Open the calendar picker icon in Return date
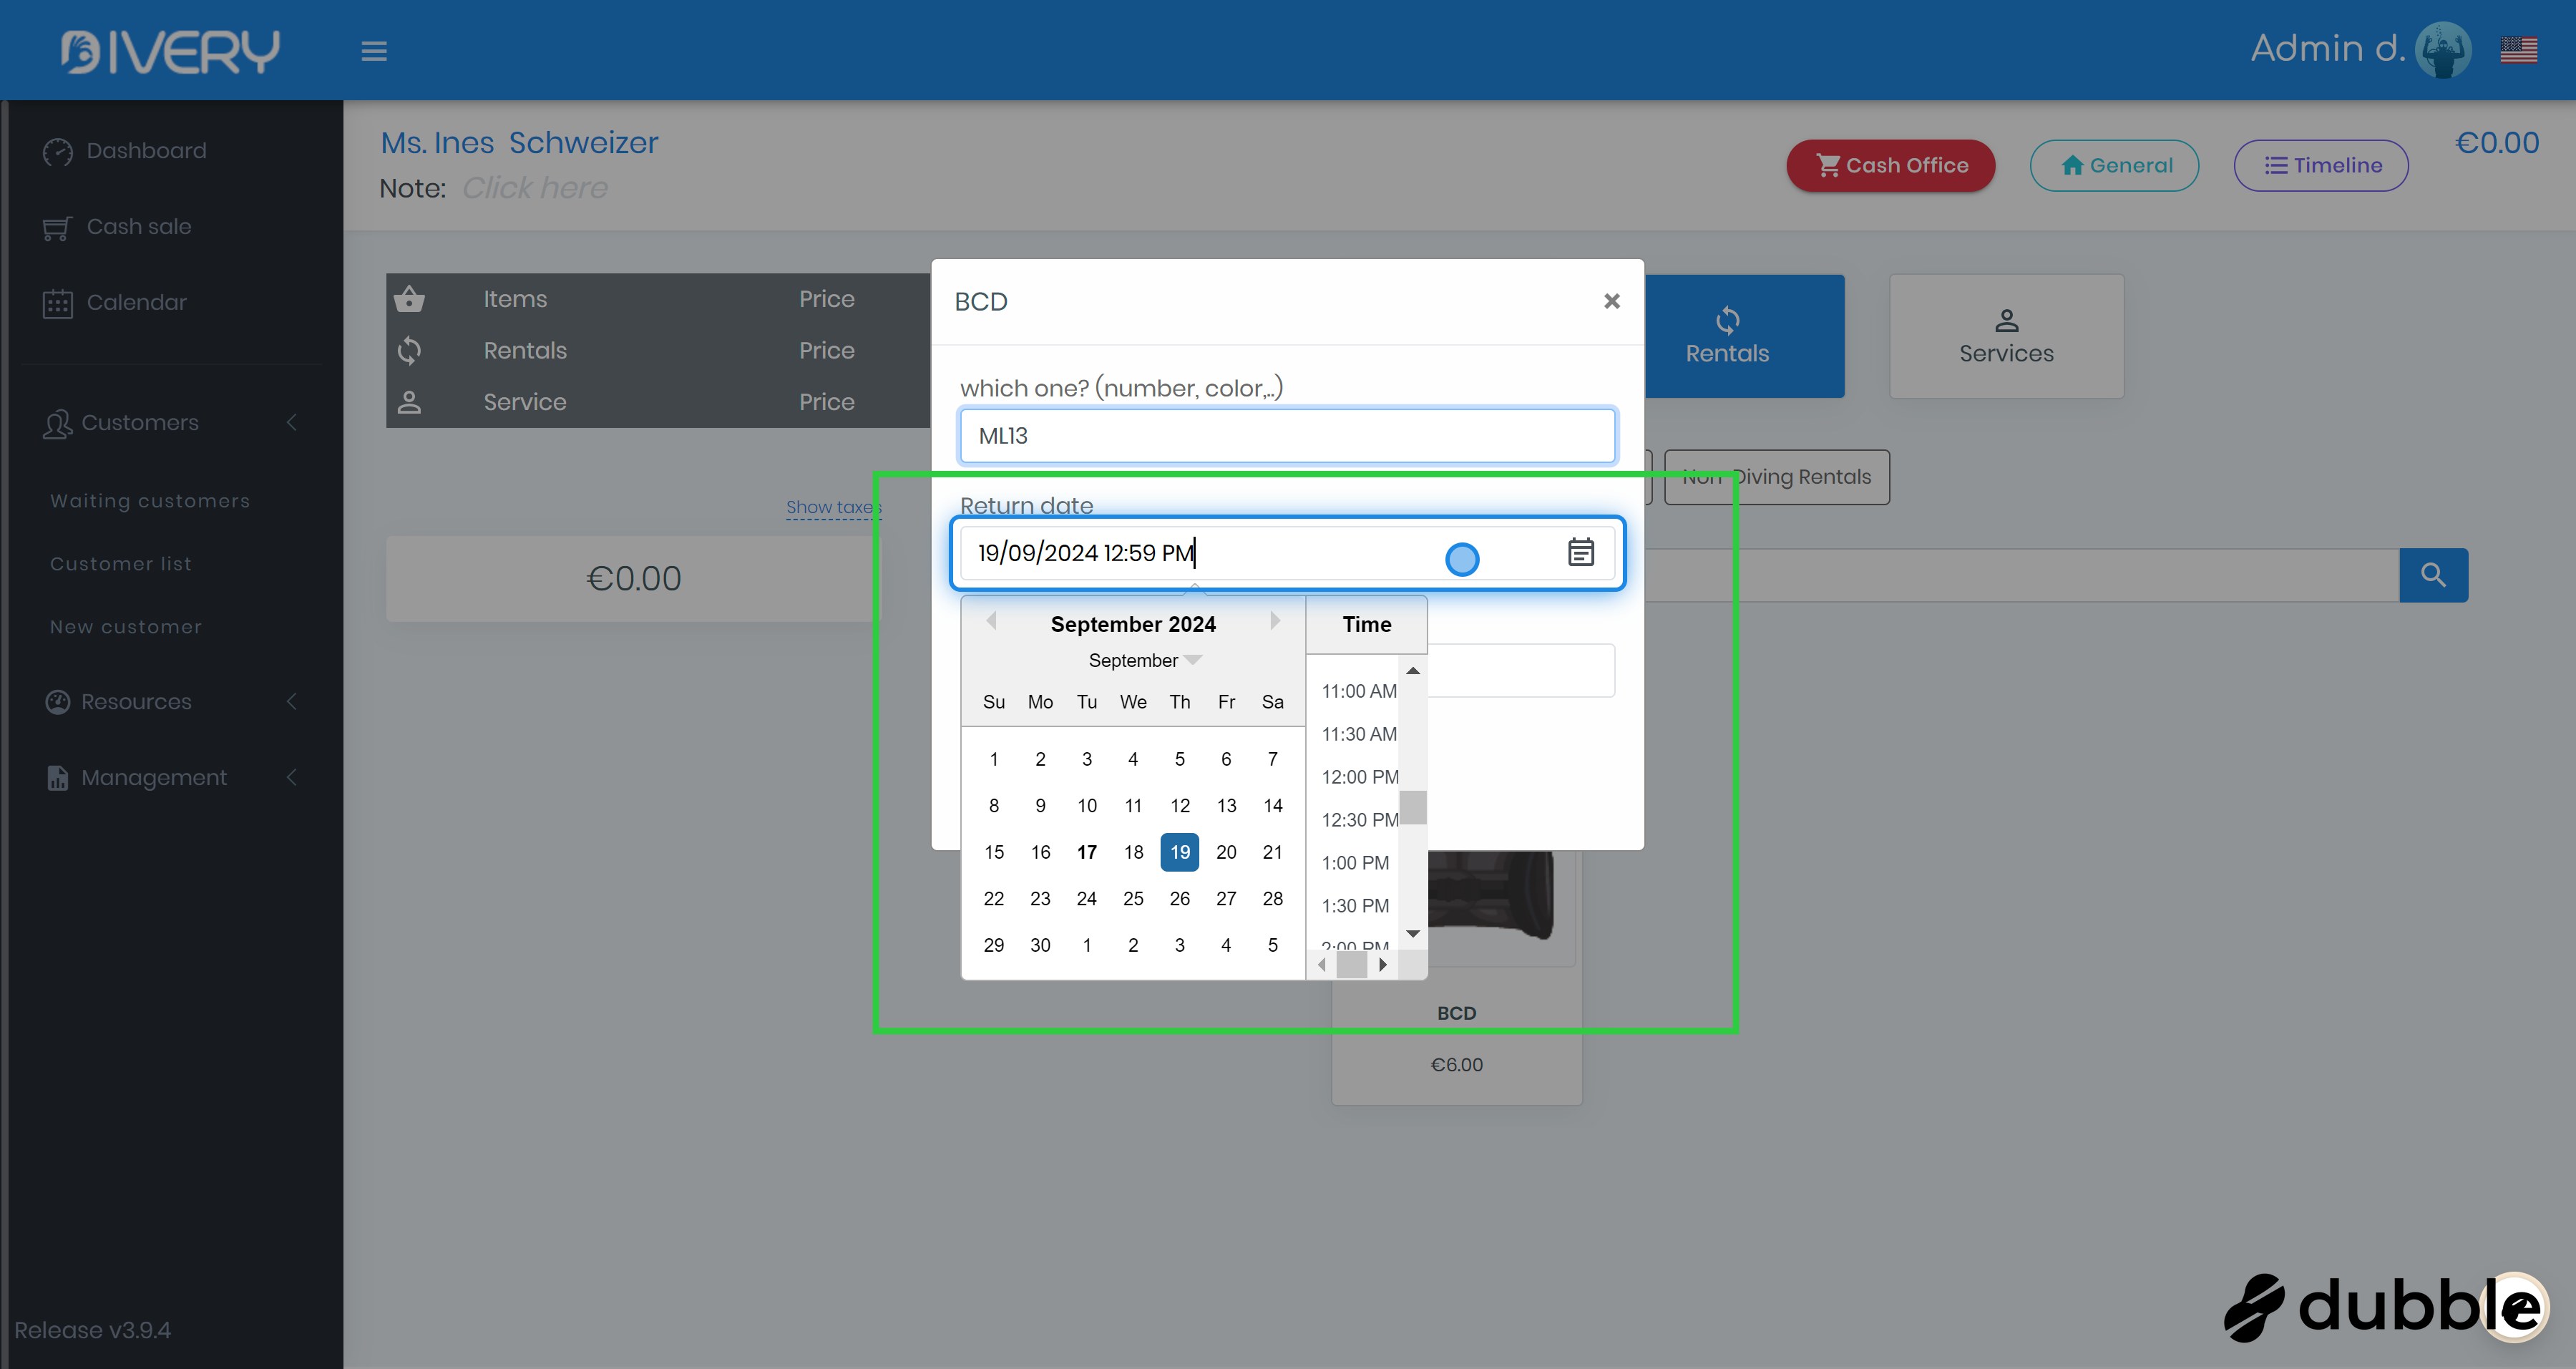The width and height of the screenshot is (2576, 1369). (1580, 552)
